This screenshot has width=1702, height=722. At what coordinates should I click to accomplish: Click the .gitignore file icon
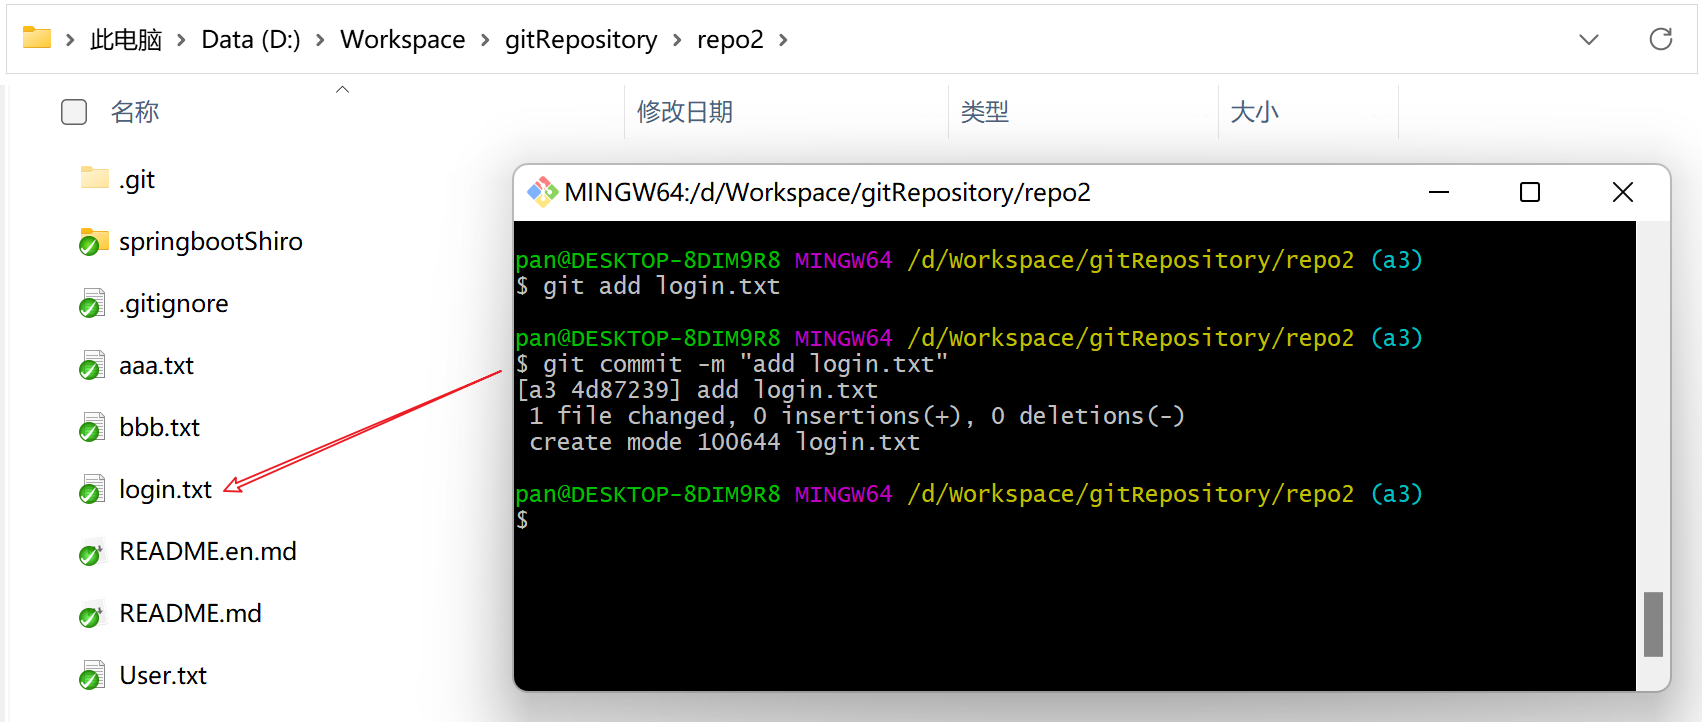[x=92, y=303]
